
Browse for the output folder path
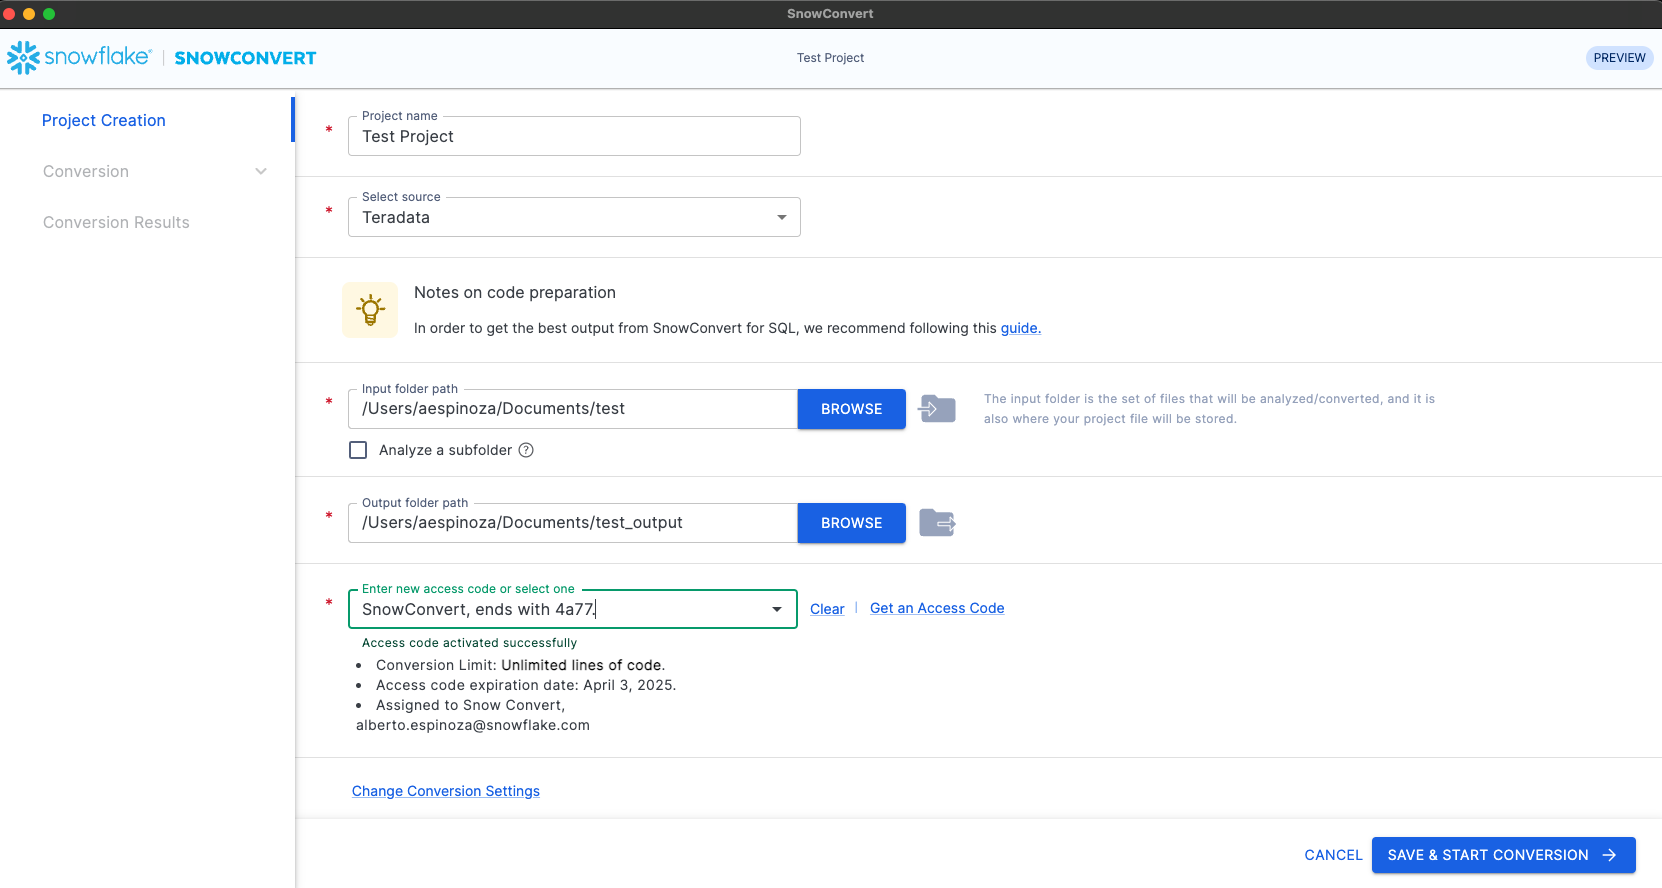[851, 523]
